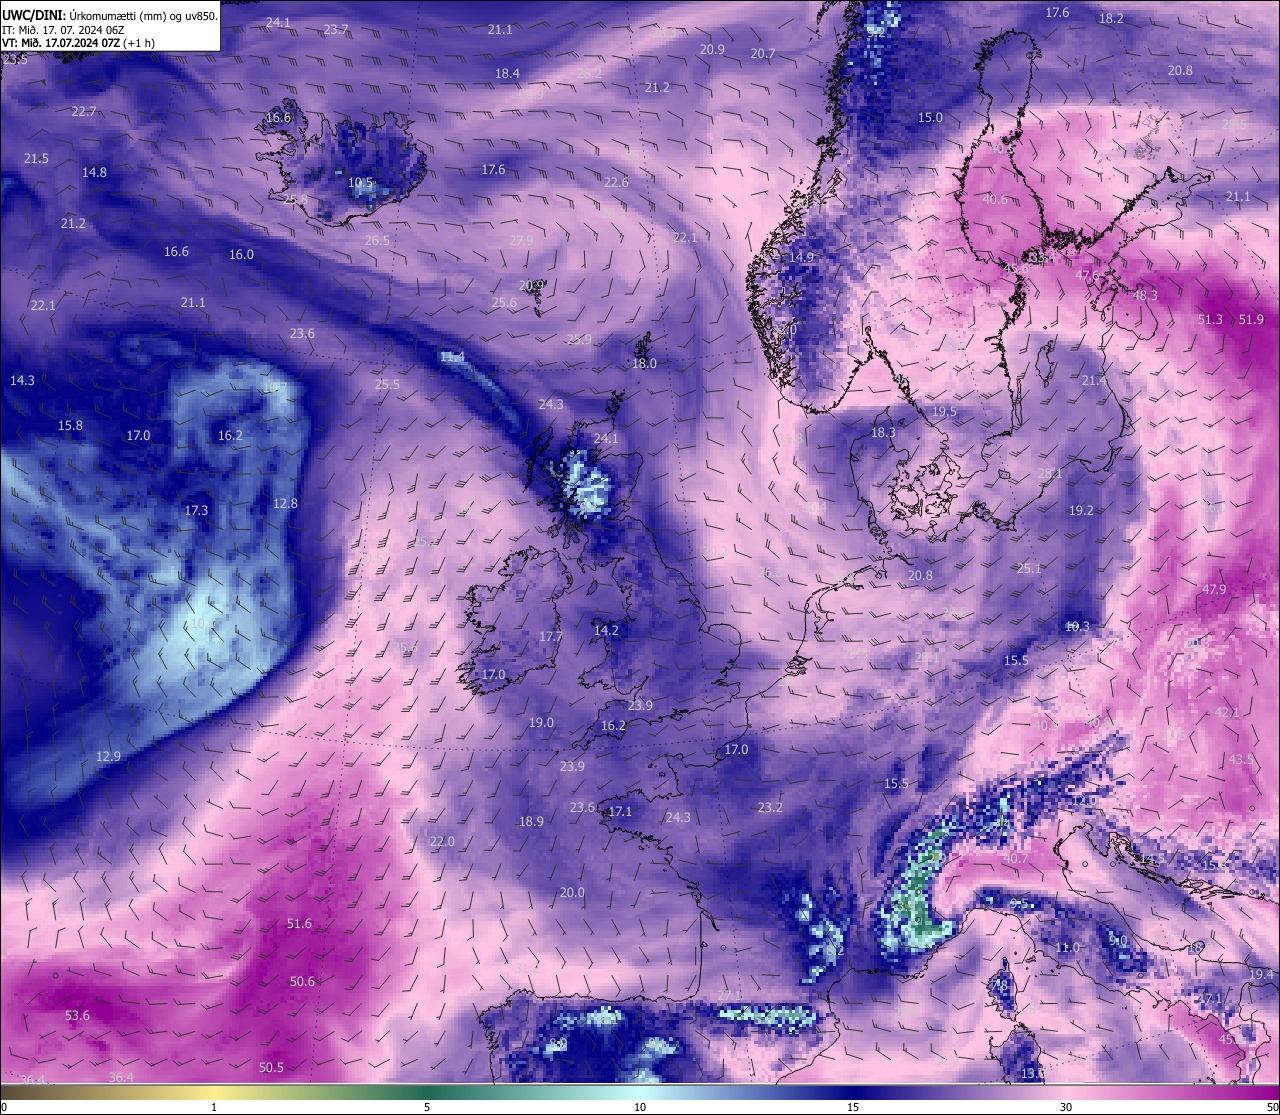The image size is (1280, 1115).
Task: Click the 15 tick on color scale
Action: coord(853,1107)
